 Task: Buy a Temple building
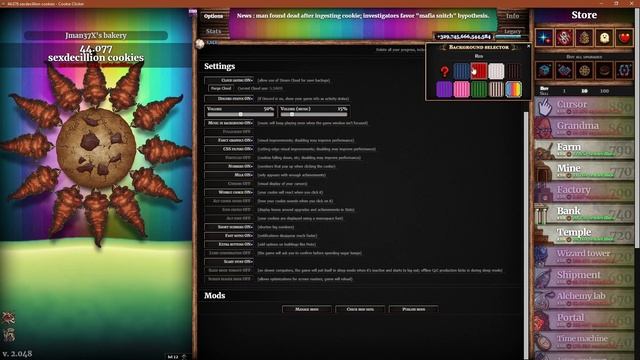coord(584,235)
